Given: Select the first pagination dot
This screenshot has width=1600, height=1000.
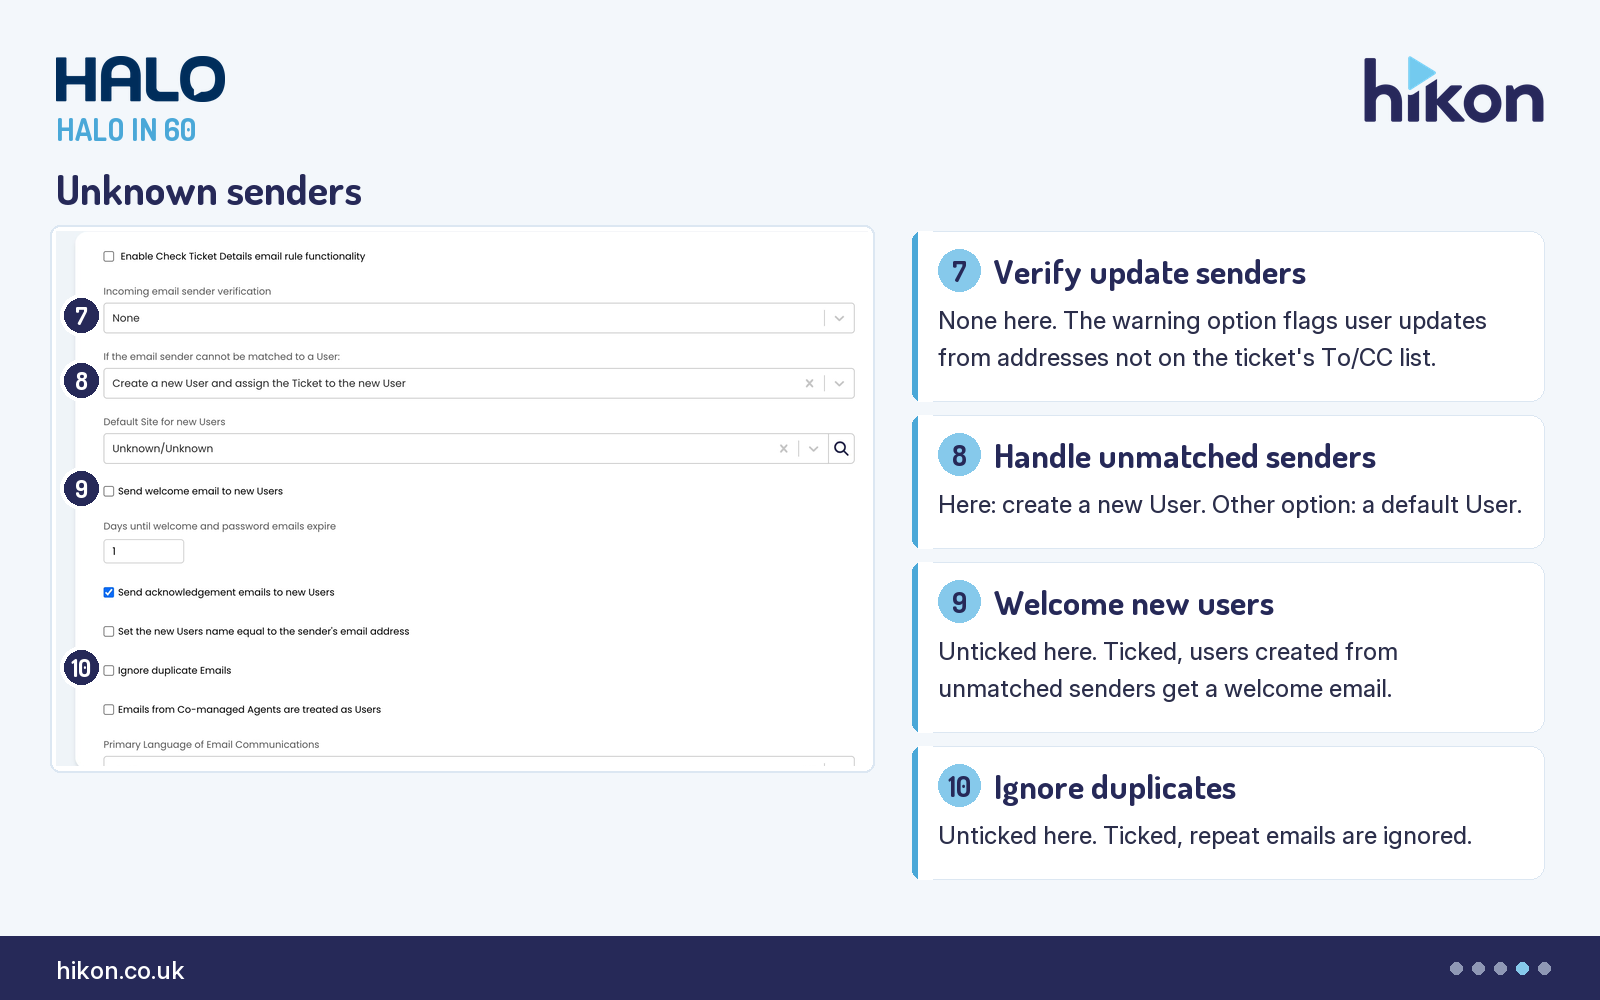Looking at the screenshot, I should pos(1456,968).
